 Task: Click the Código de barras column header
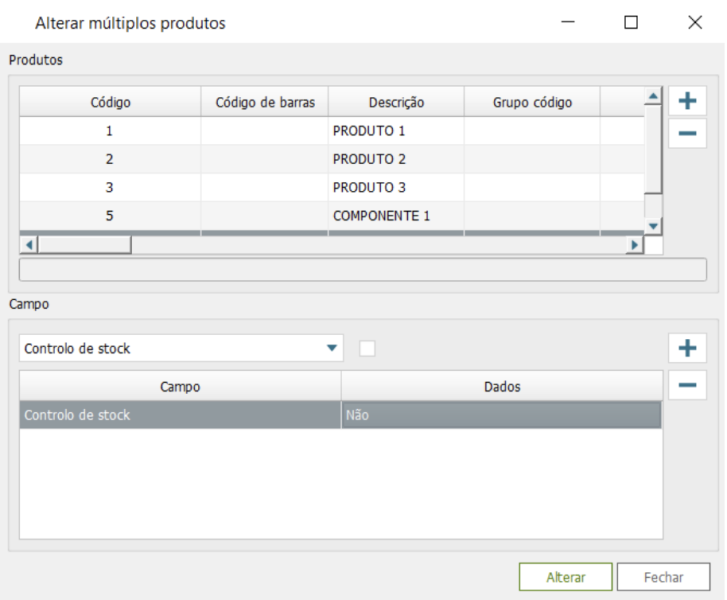click(265, 102)
